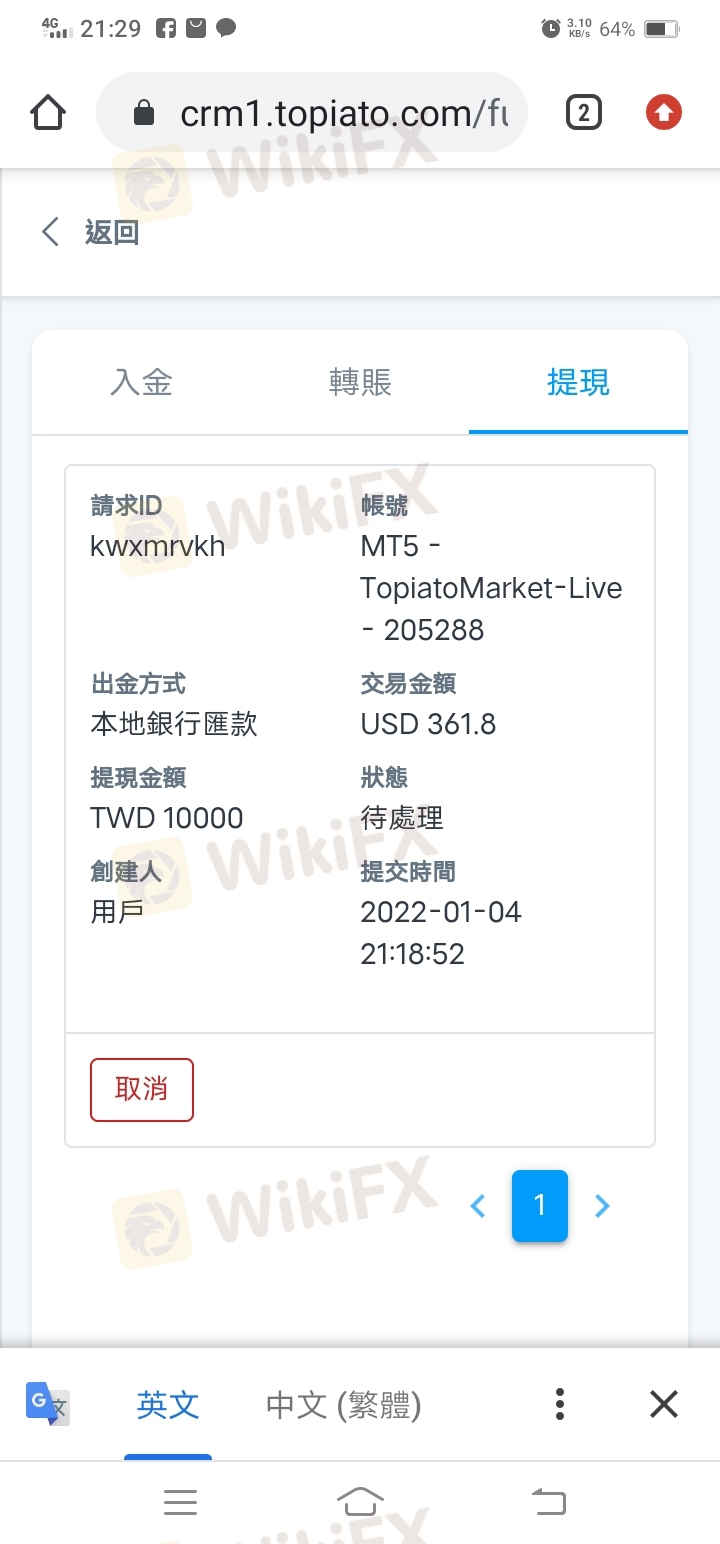Select page 1 in pagination
Viewport: 720px width, 1544px height.
pos(540,1206)
